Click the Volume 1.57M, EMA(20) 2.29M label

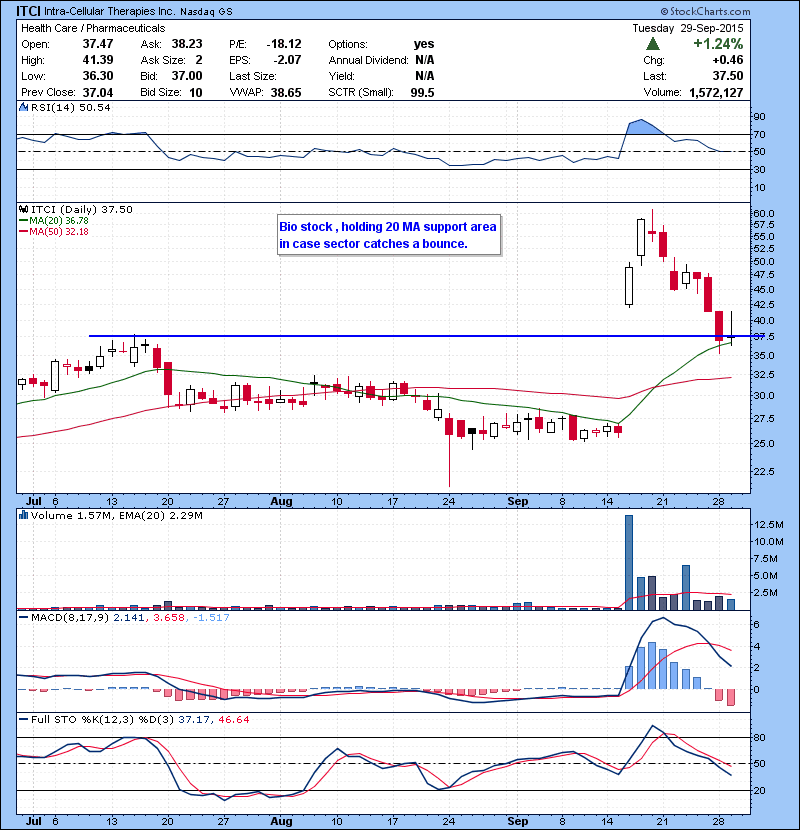tap(116, 516)
